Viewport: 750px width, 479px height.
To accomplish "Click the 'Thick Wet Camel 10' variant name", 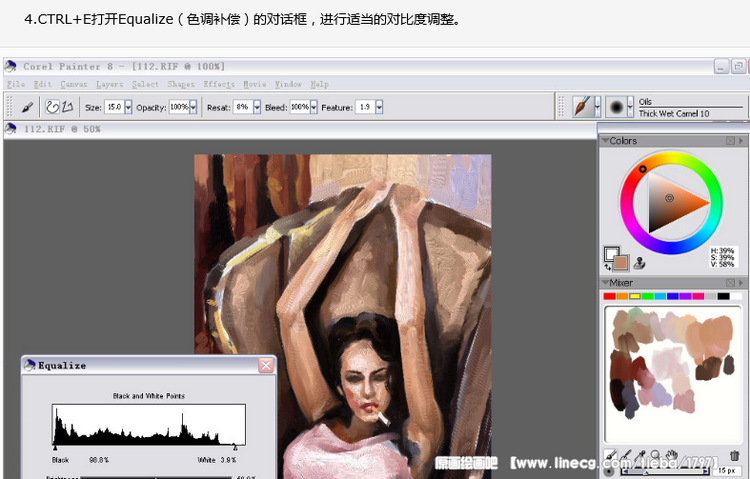I will (x=674, y=113).
